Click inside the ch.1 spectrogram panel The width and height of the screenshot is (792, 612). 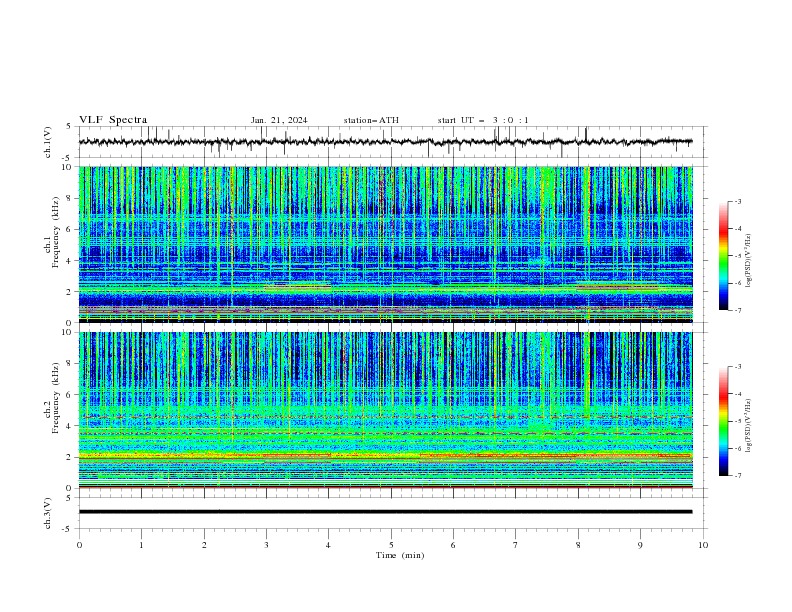[x=386, y=244]
